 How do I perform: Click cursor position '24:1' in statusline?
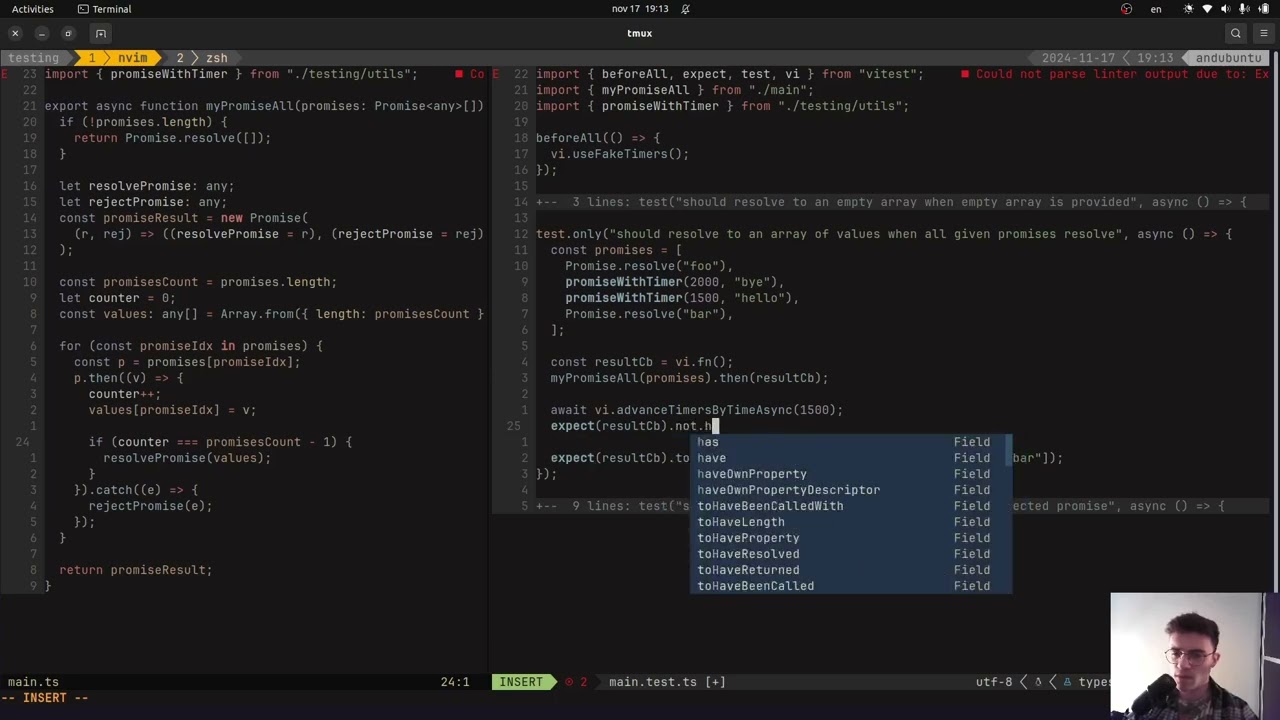(x=455, y=682)
